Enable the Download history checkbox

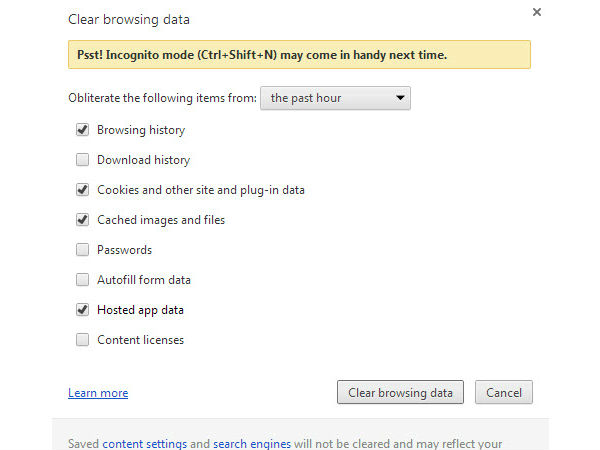tap(82, 160)
